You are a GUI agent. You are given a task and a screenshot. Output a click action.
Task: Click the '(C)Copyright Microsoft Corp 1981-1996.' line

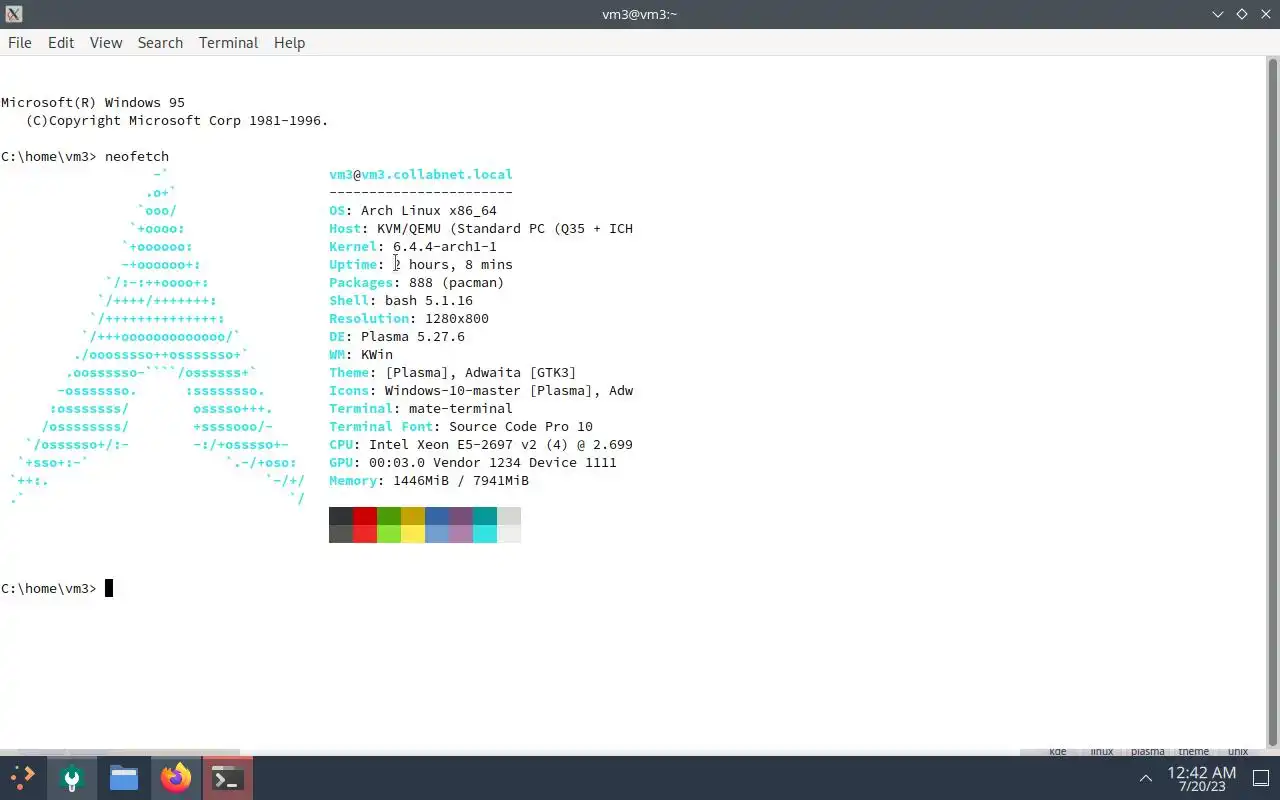click(x=177, y=120)
